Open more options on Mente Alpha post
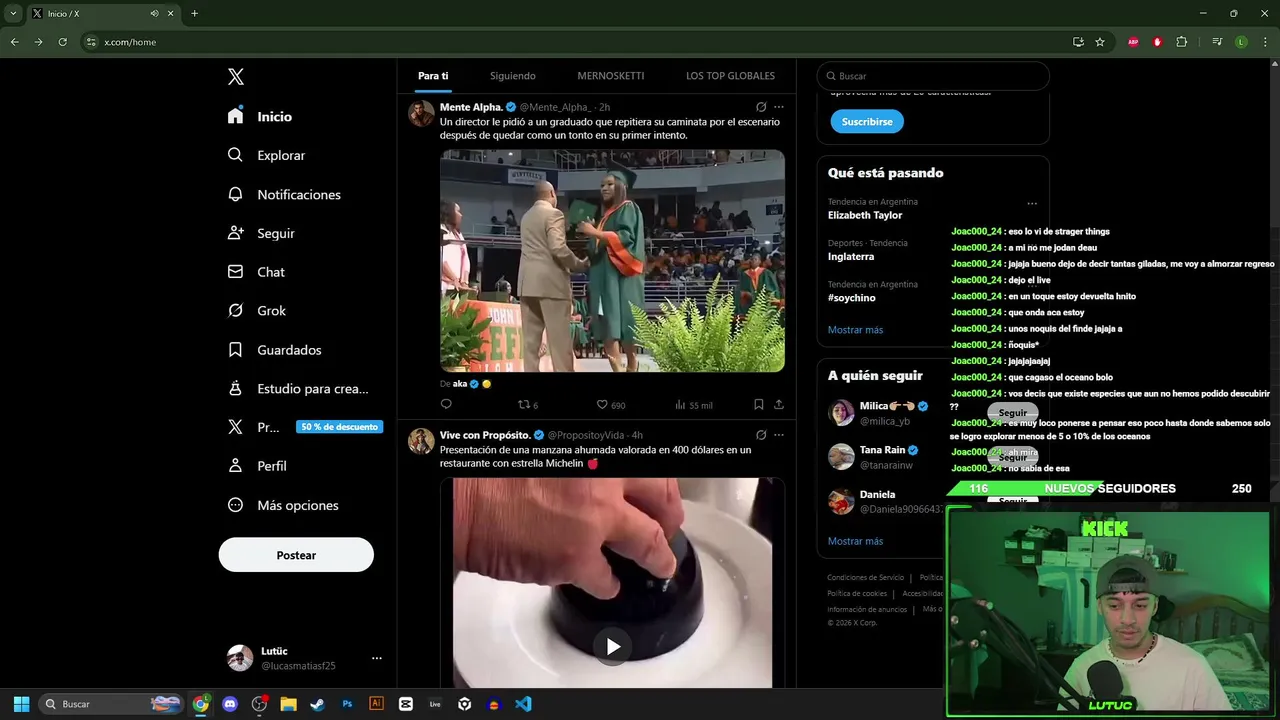 click(779, 107)
